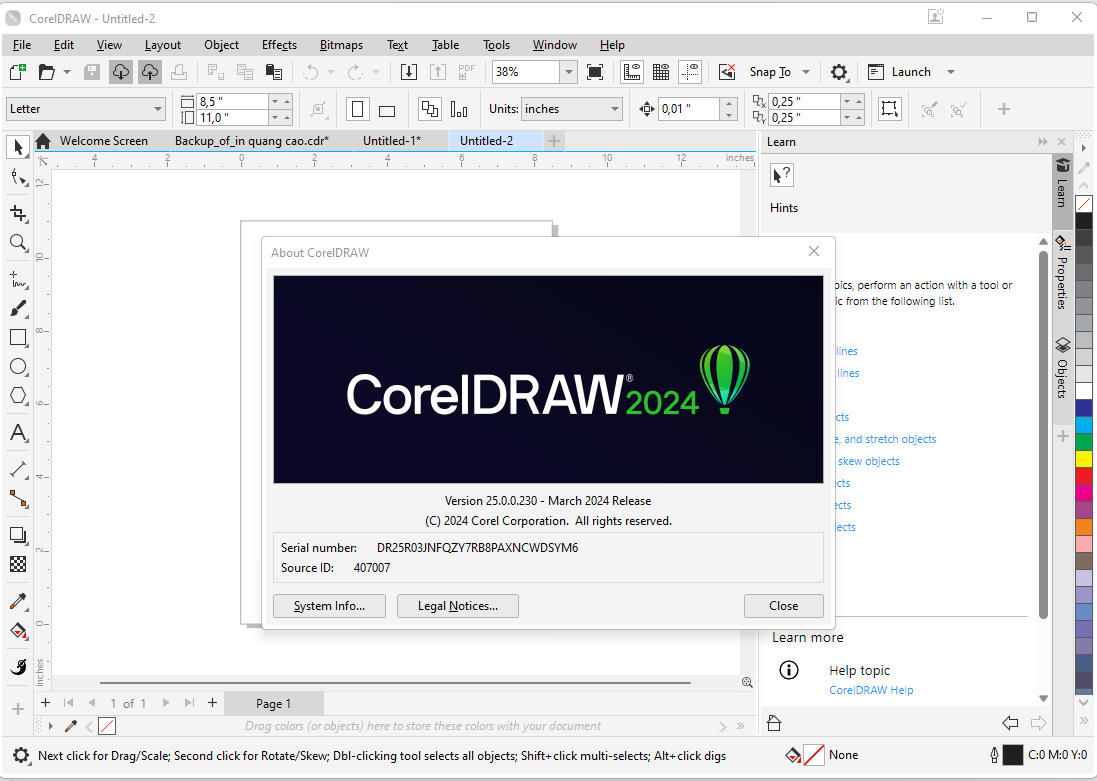Set page to portrait orientation
1097x781 pixels.
pyautogui.click(x=358, y=109)
